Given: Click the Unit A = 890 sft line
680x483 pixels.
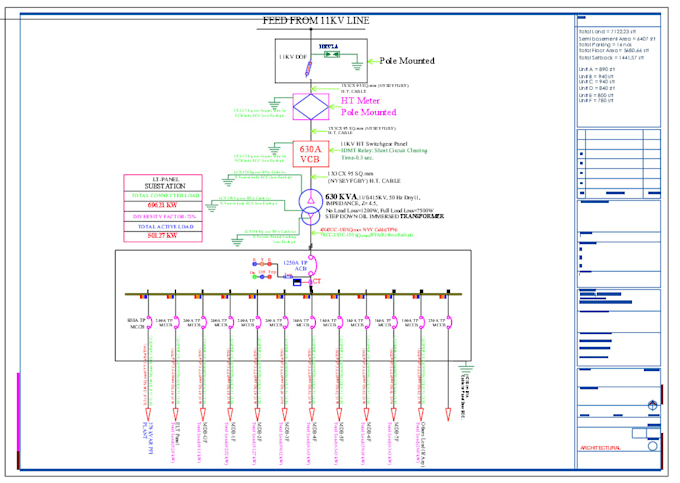Looking at the screenshot, I should pos(597,69).
